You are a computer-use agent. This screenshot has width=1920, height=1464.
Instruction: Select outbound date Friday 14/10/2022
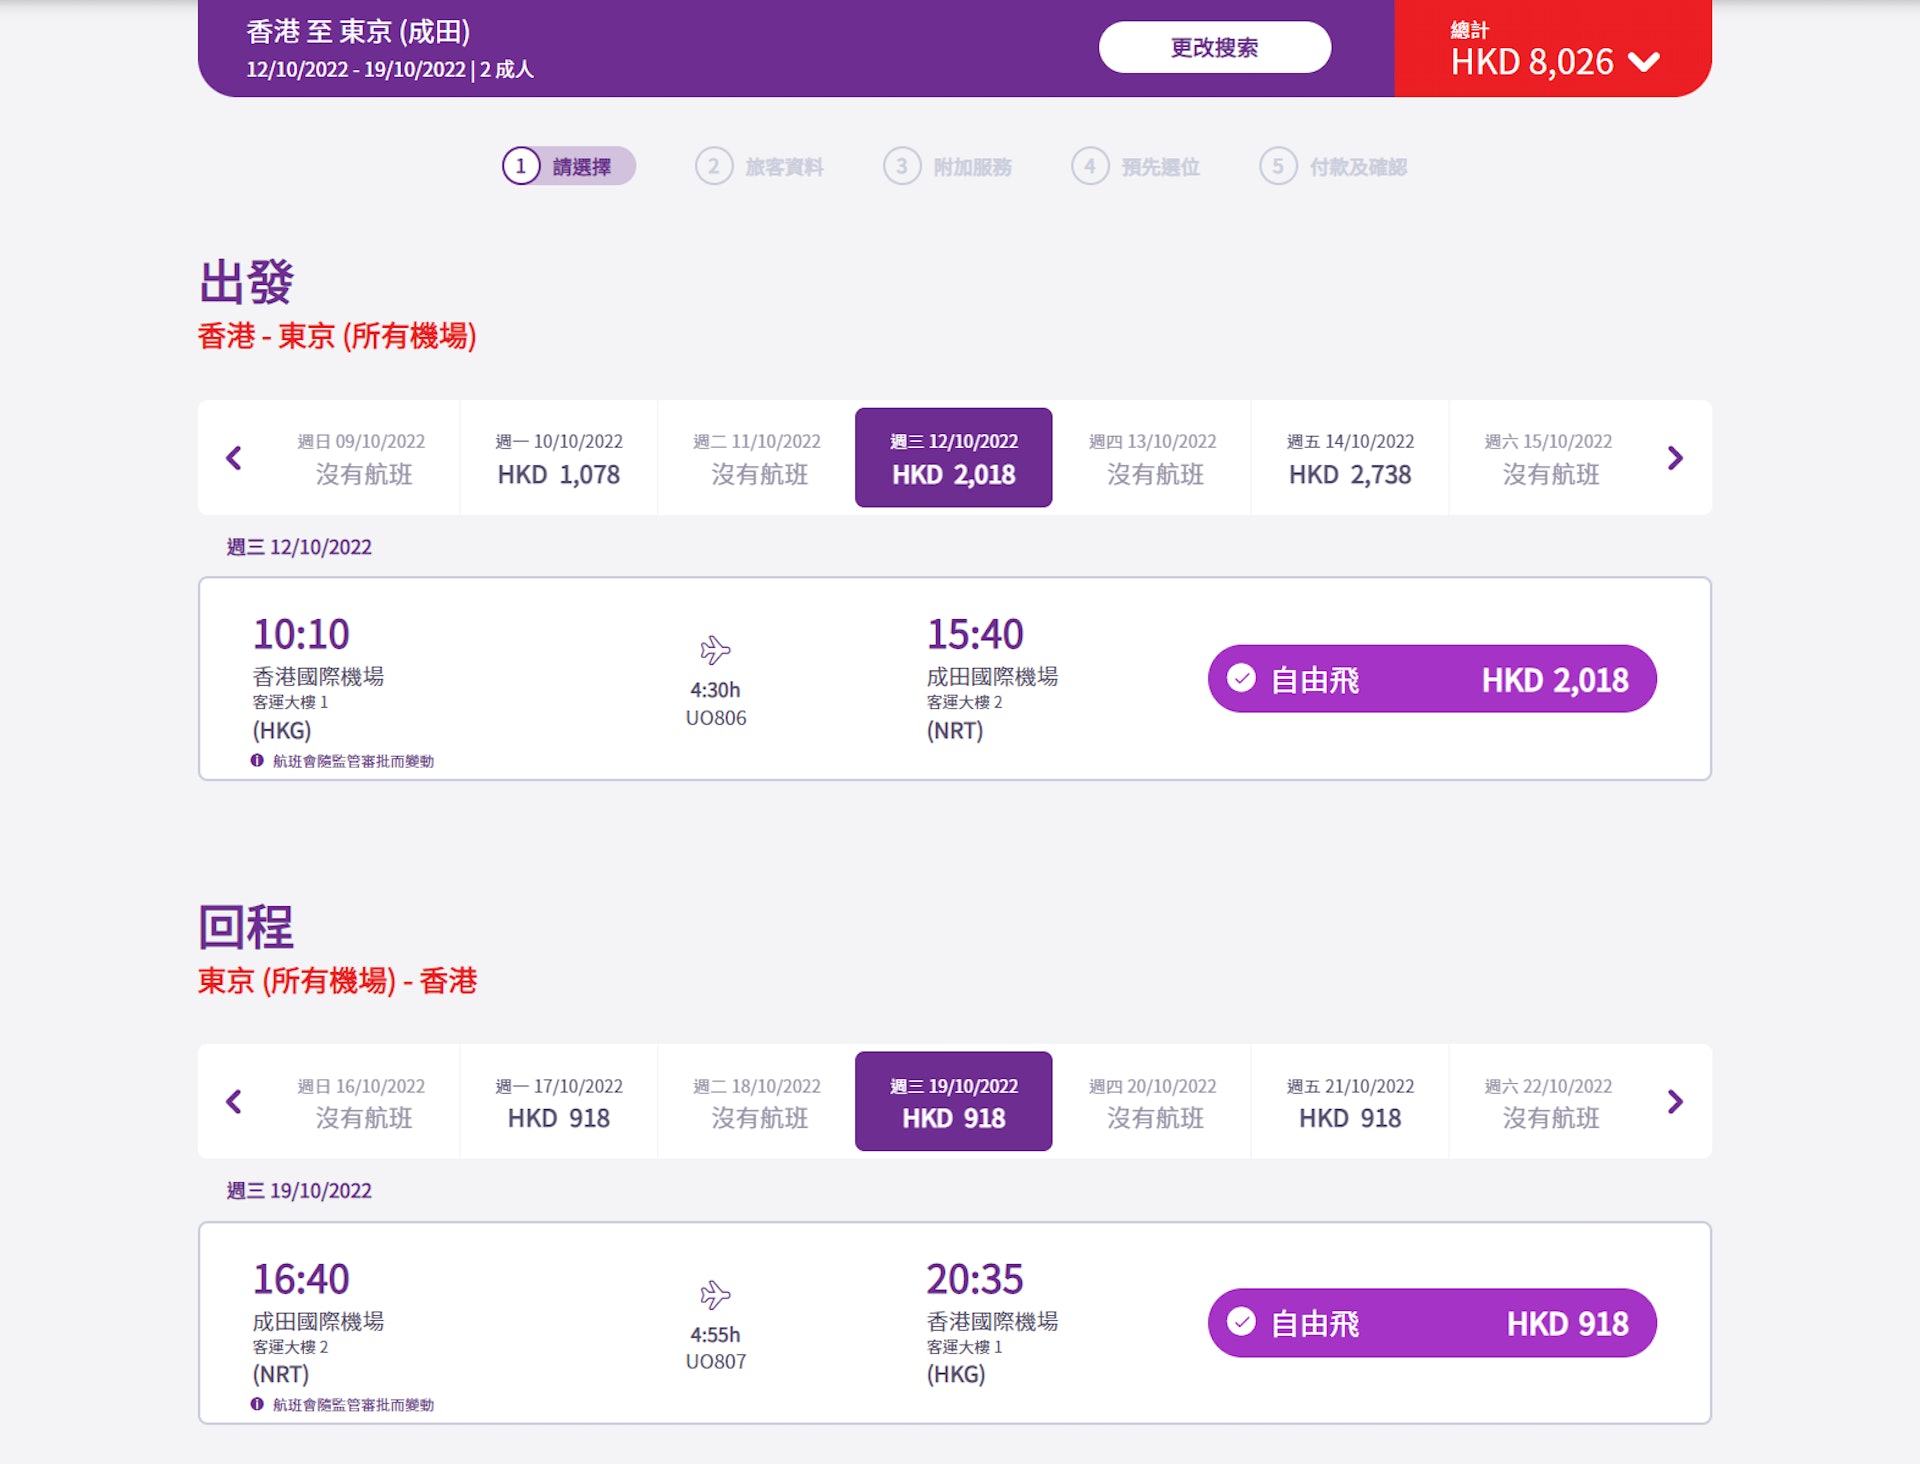point(1350,458)
